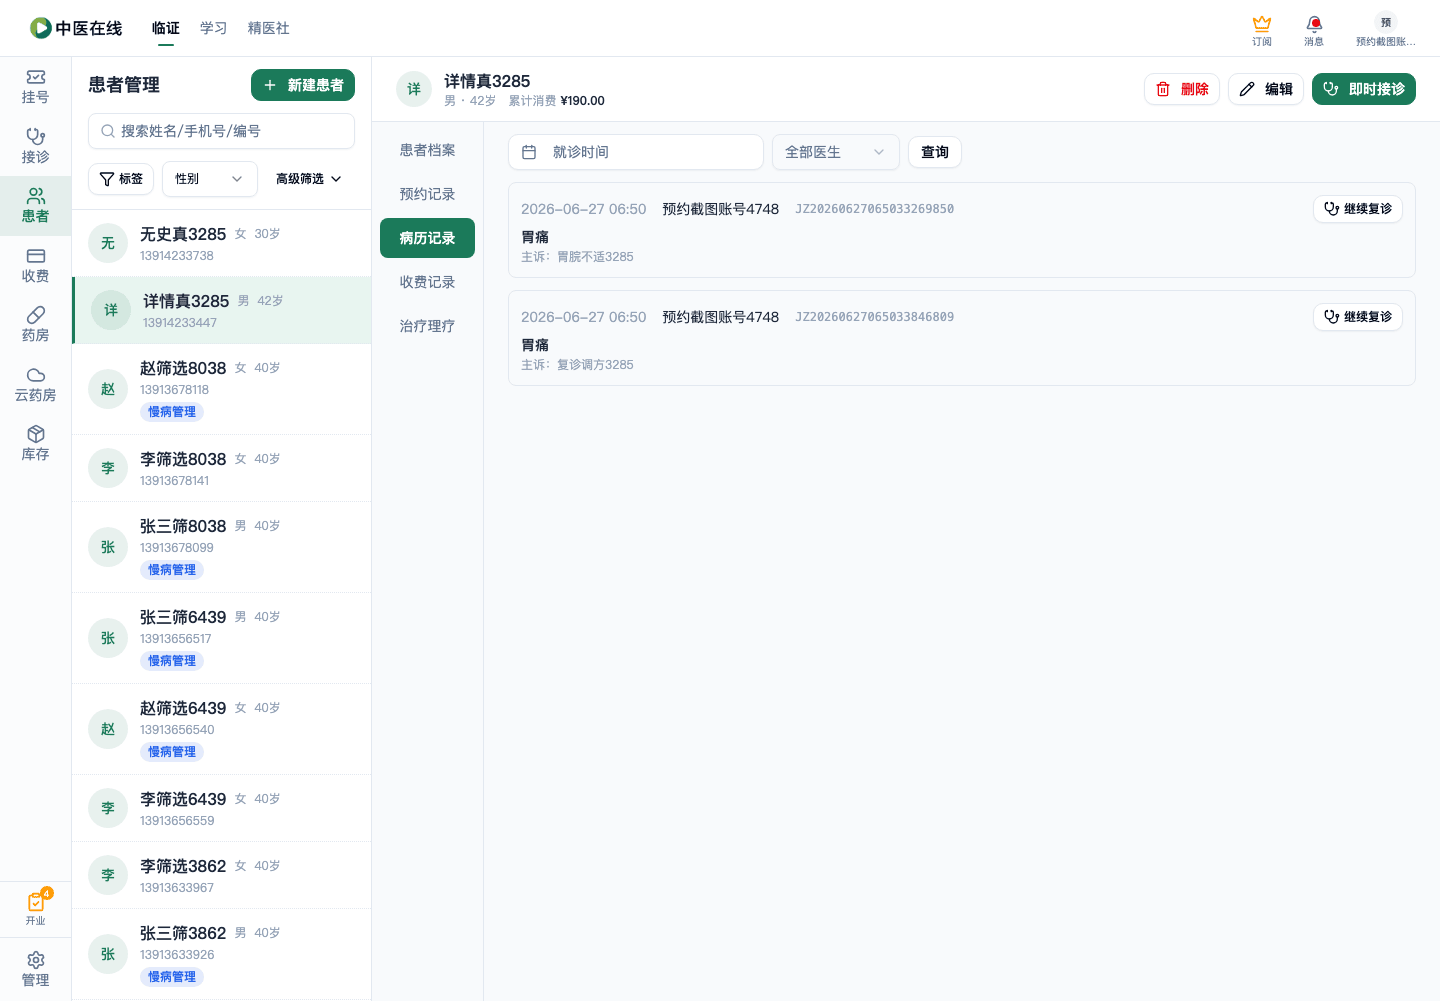Open the 开业 checklist icon
This screenshot has width=1440, height=1001.
(x=35, y=908)
